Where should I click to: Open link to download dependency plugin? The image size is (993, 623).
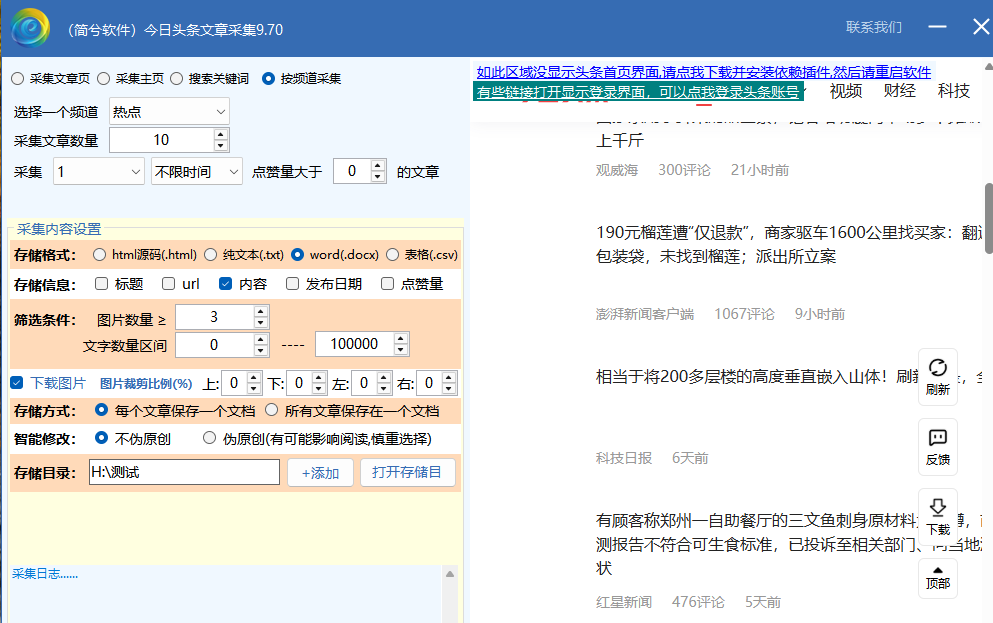click(704, 72)
